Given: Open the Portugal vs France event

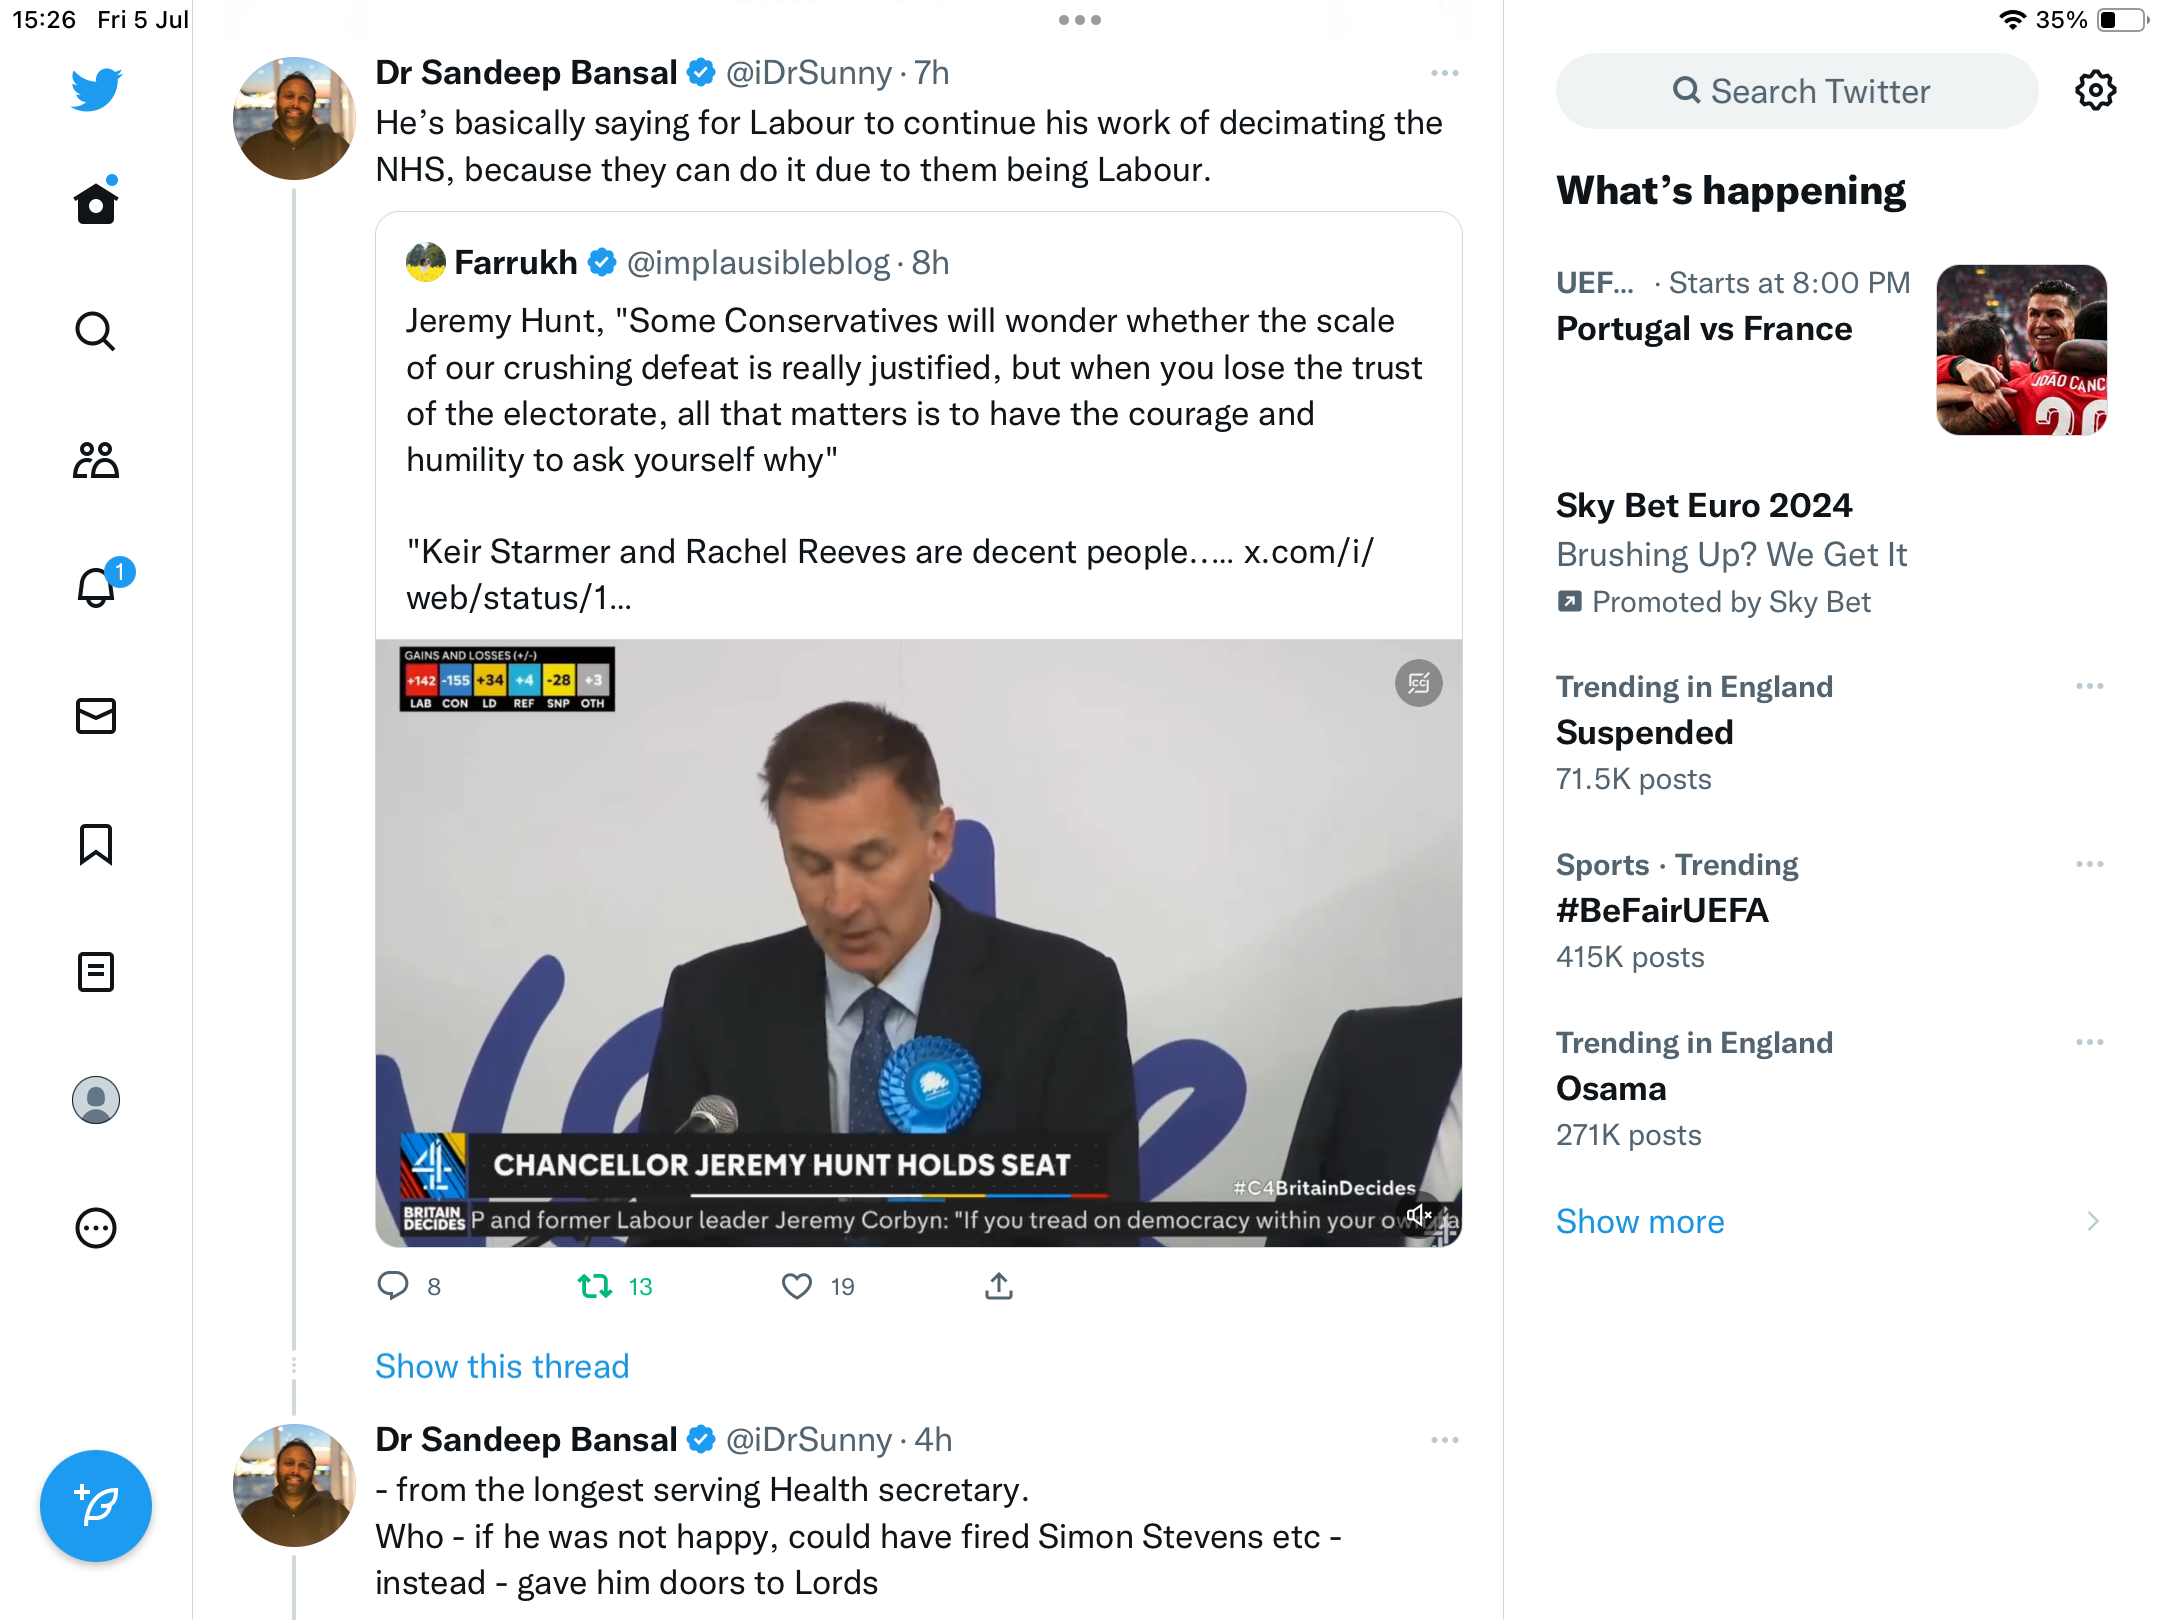Looking at the screenshot, I should click(x=1704, y=329).
